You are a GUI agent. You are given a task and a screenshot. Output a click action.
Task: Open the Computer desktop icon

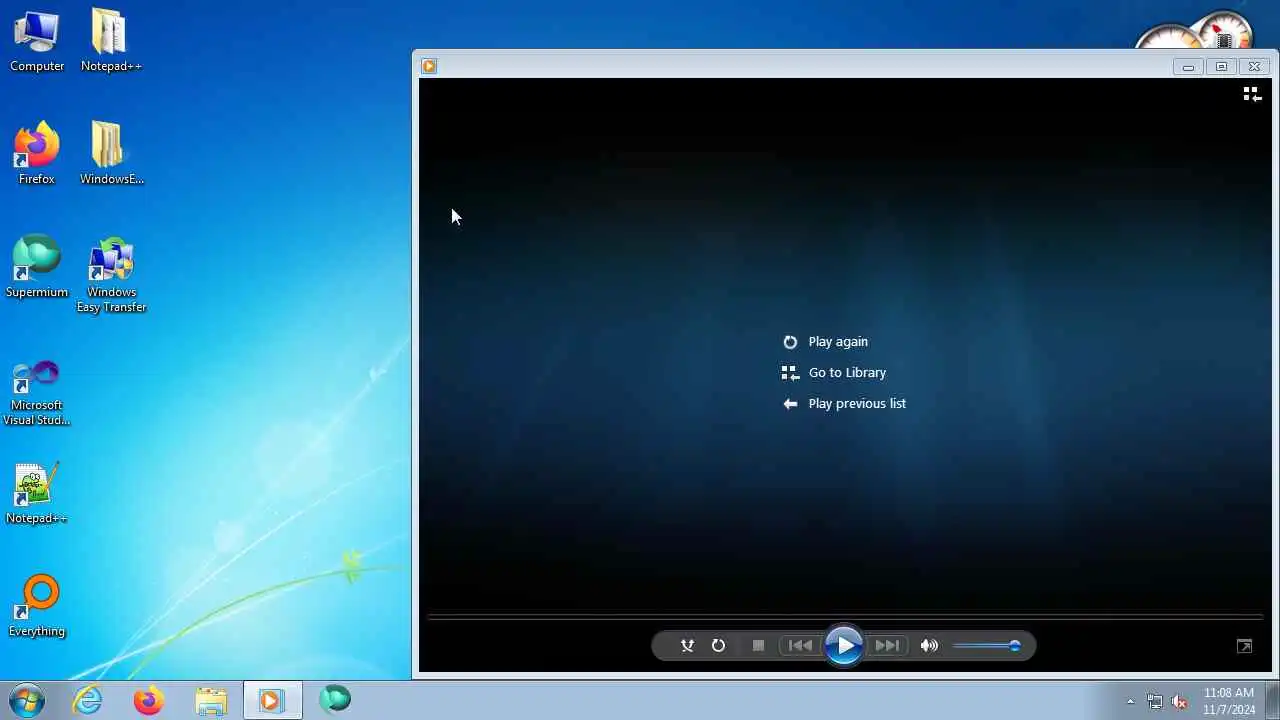click(x=37, y=41)
